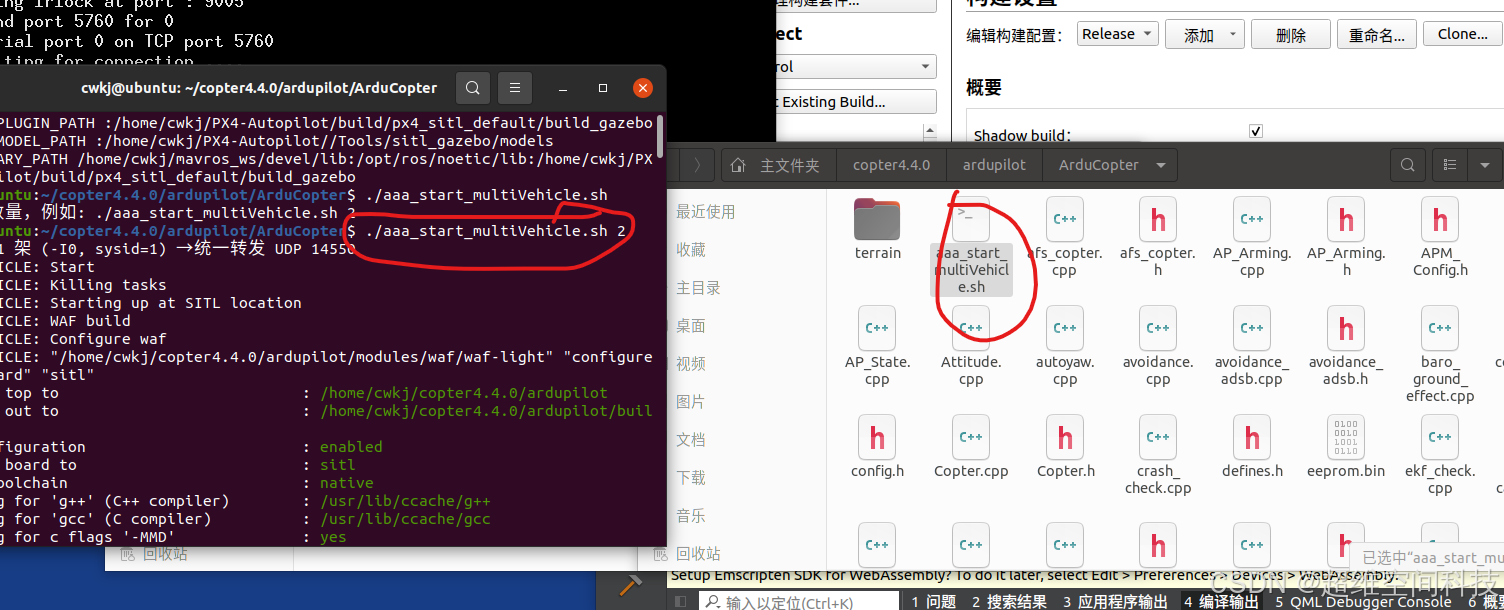Select the eeprom.bin binary file
Viewport: 1504px width, 610px height.
(1345, 438)
